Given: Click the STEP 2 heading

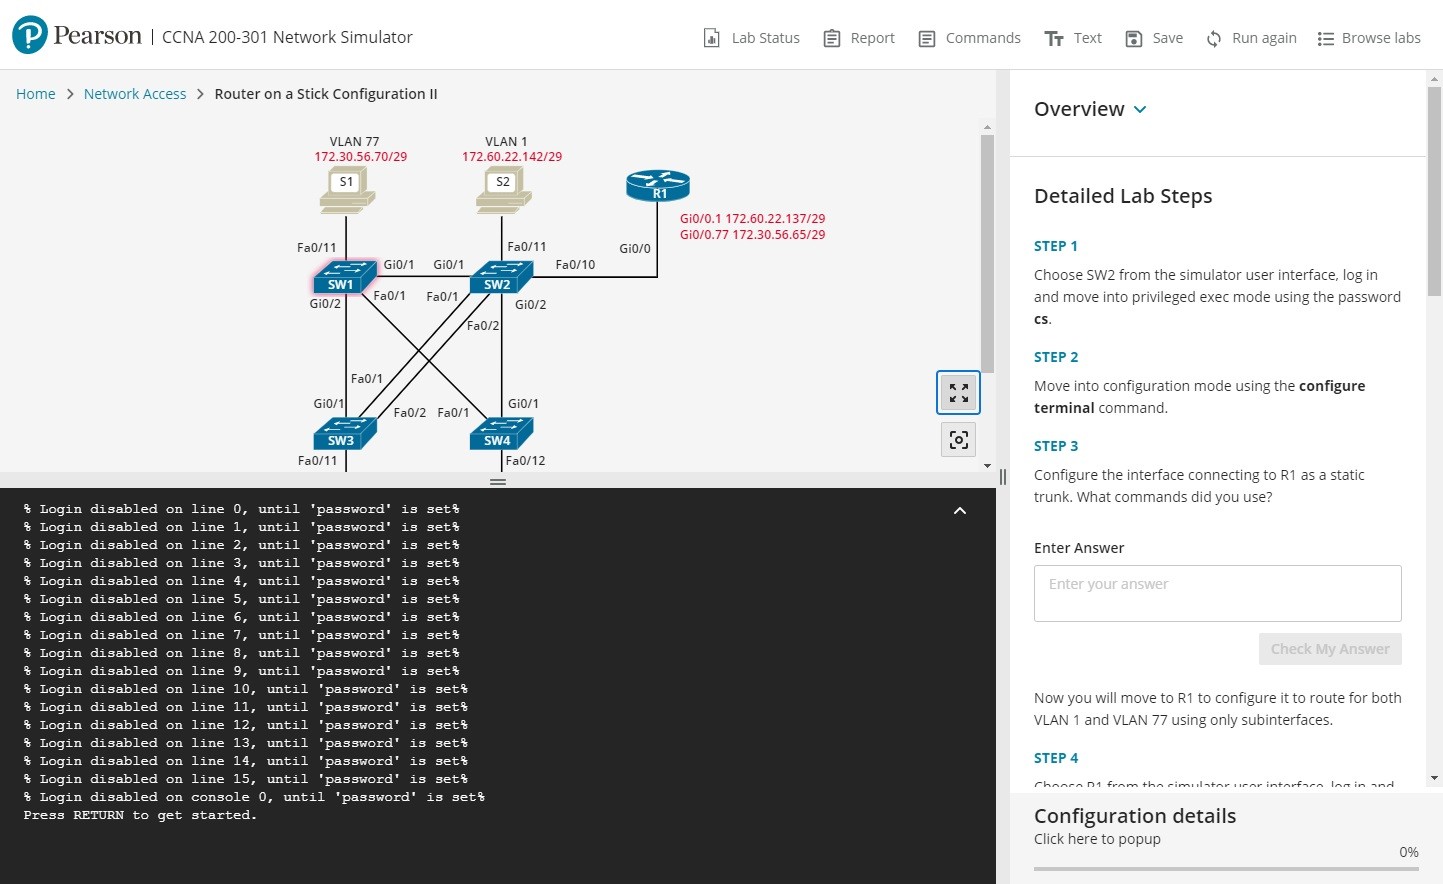Looking at the screenshot, I should pyautogui.click(x=1056, y=357).
